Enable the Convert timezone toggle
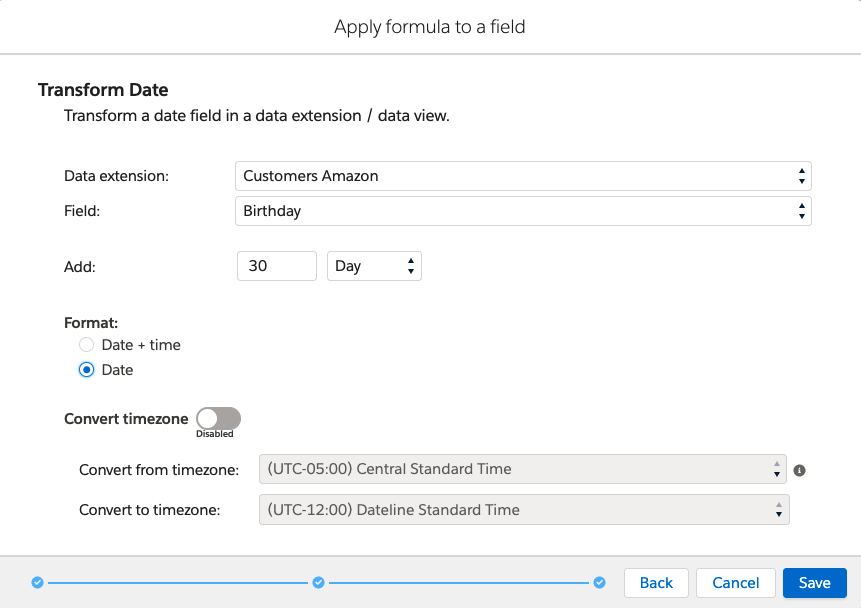Screen dimensions: 861x608 click(x=219, y=419)
